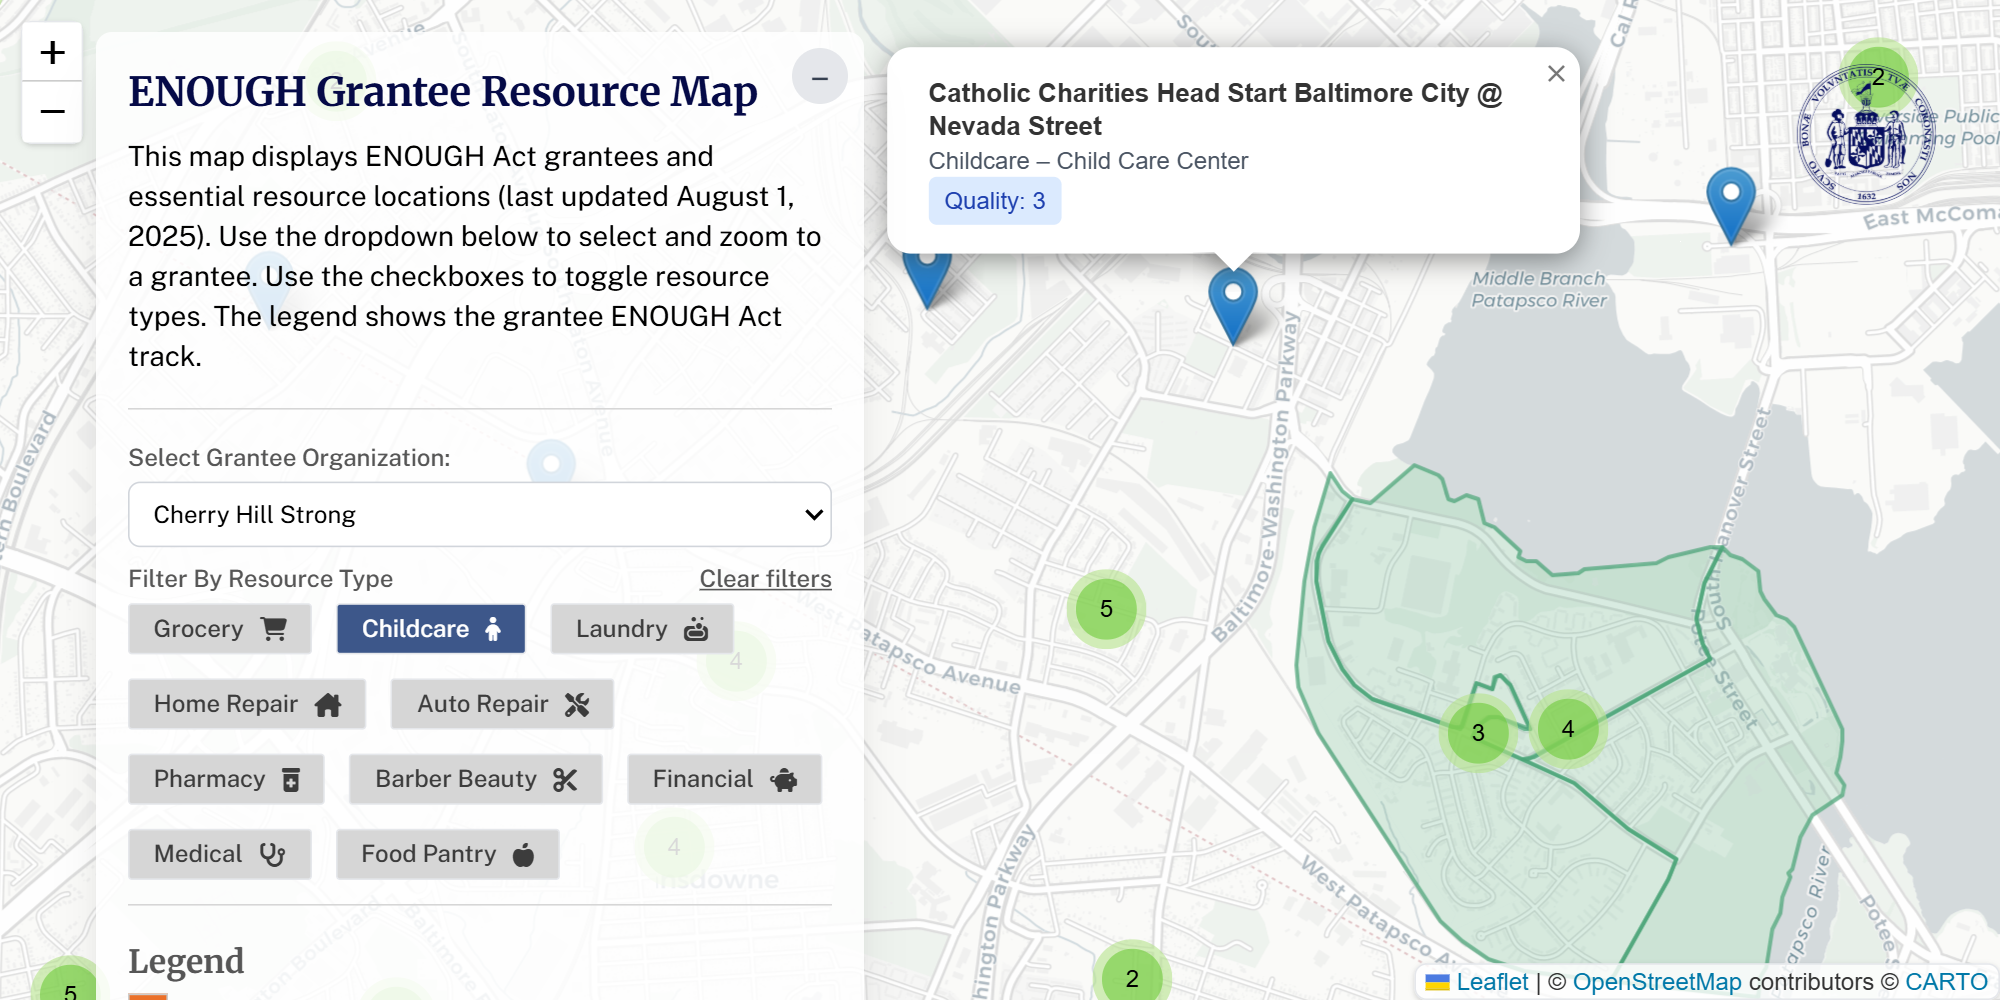
Task: Expand the cluster labeled 3 in Cherry Hill
Action: pyautogui.click(x=1478, y=733)
